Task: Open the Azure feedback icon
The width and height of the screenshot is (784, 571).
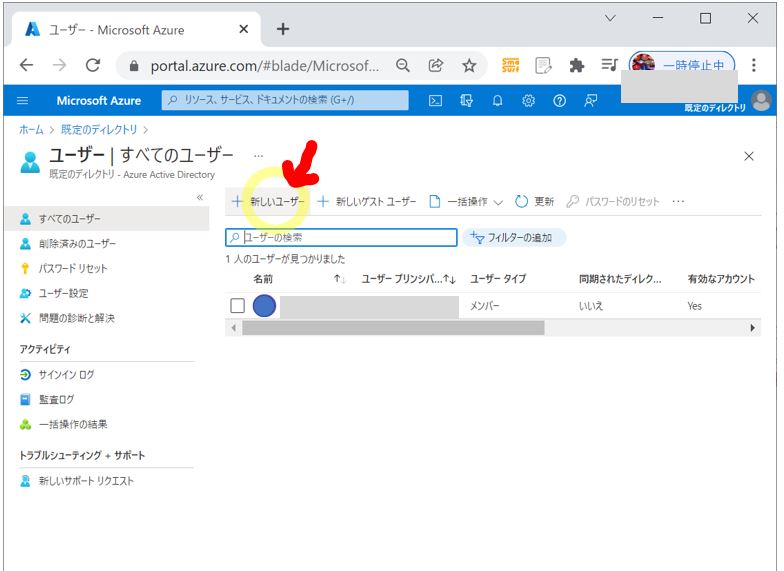Action: click(x=590, y=100)
